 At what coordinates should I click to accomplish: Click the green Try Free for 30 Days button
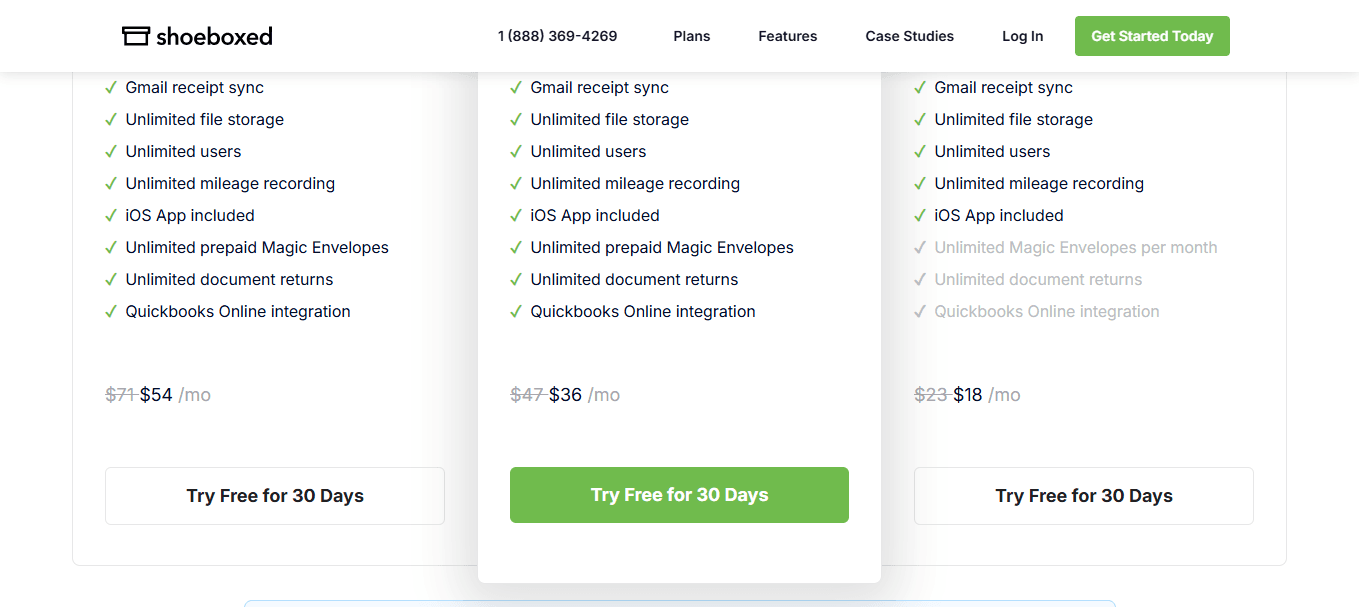pos(679,495)
